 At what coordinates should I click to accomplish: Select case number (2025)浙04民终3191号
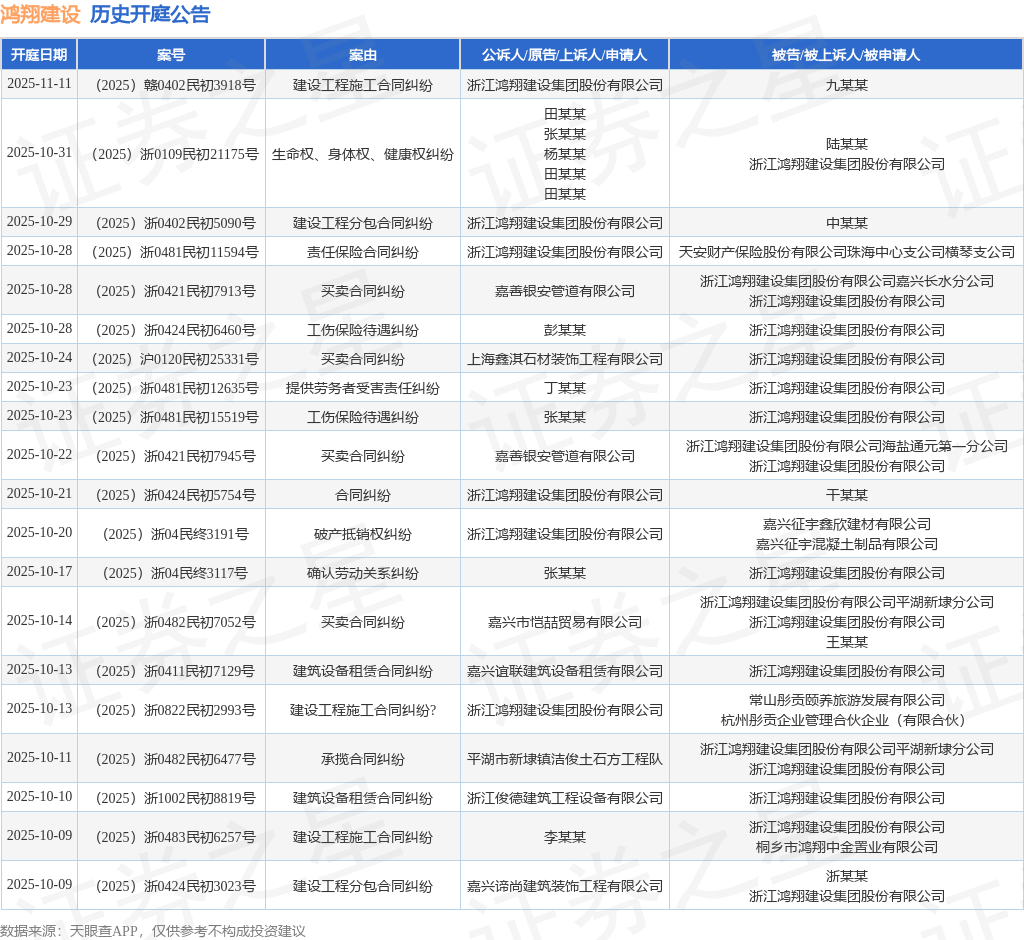click(175, 534)
